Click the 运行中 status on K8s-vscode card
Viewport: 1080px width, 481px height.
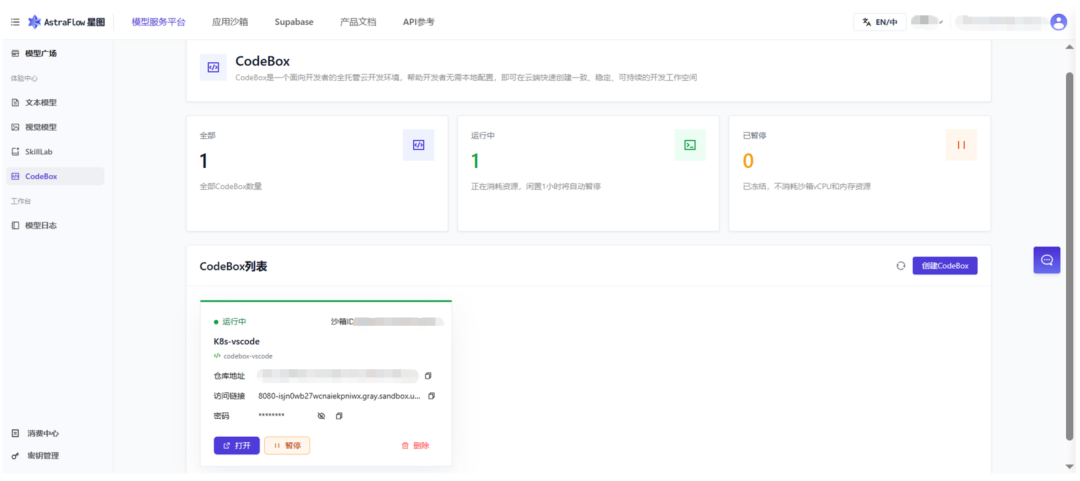pos(230,322)
